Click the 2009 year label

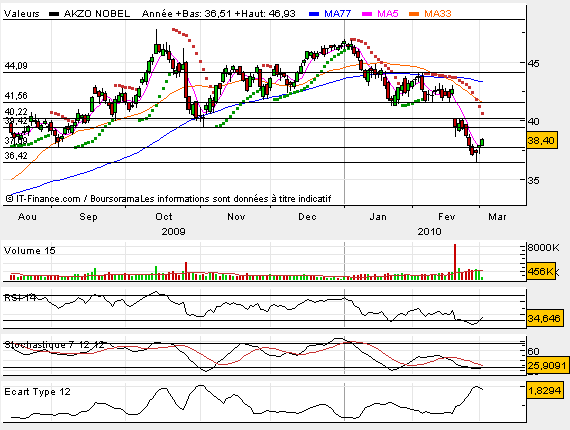(173, 232)
